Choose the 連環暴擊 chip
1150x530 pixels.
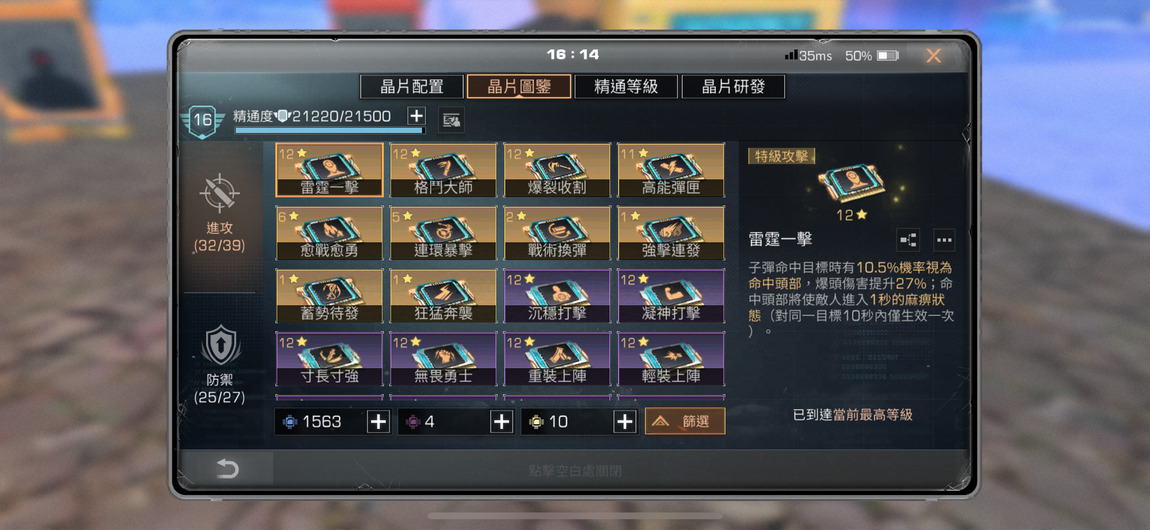pos(443,233)
